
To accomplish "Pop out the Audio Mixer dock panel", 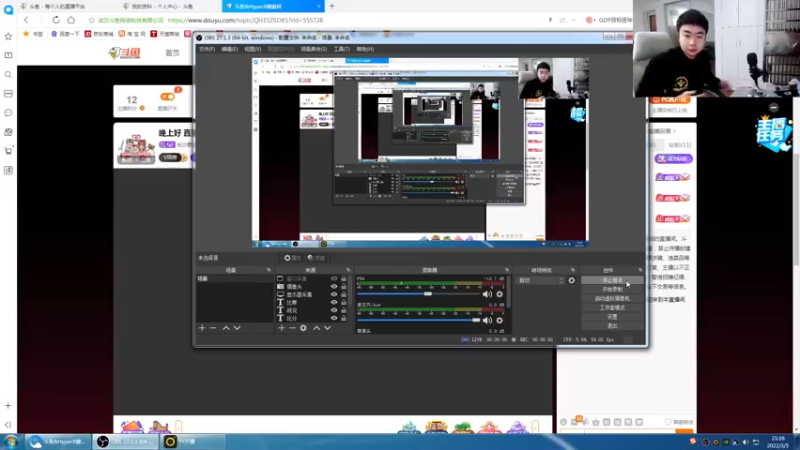I will pos(507,270).
